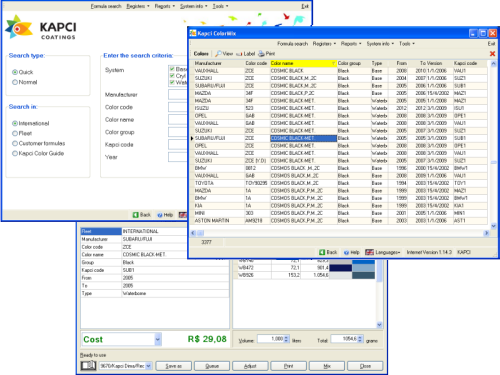
Task: Close the Colors panel with red X
Action: click(492, 54)
